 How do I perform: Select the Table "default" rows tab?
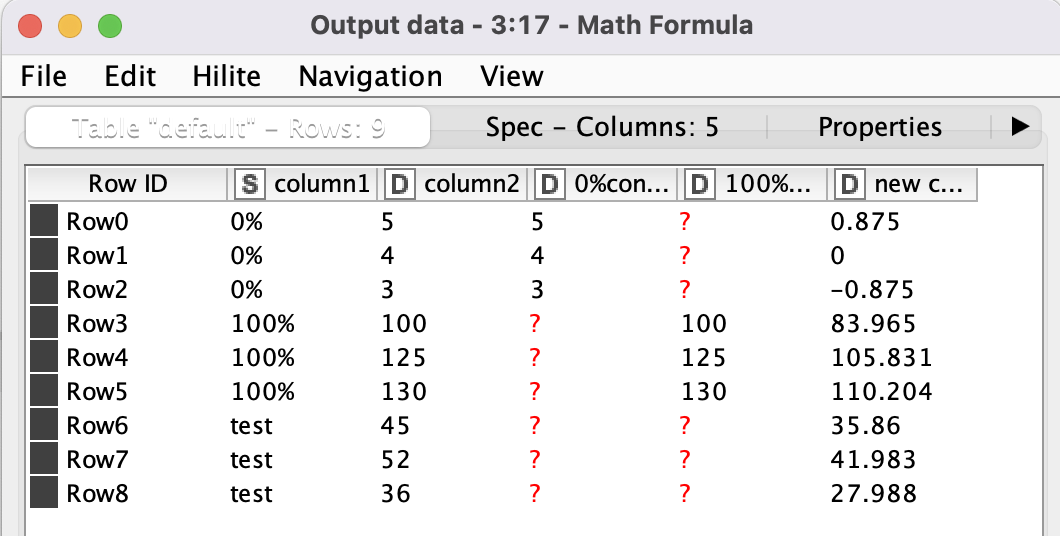pos(228,127)
